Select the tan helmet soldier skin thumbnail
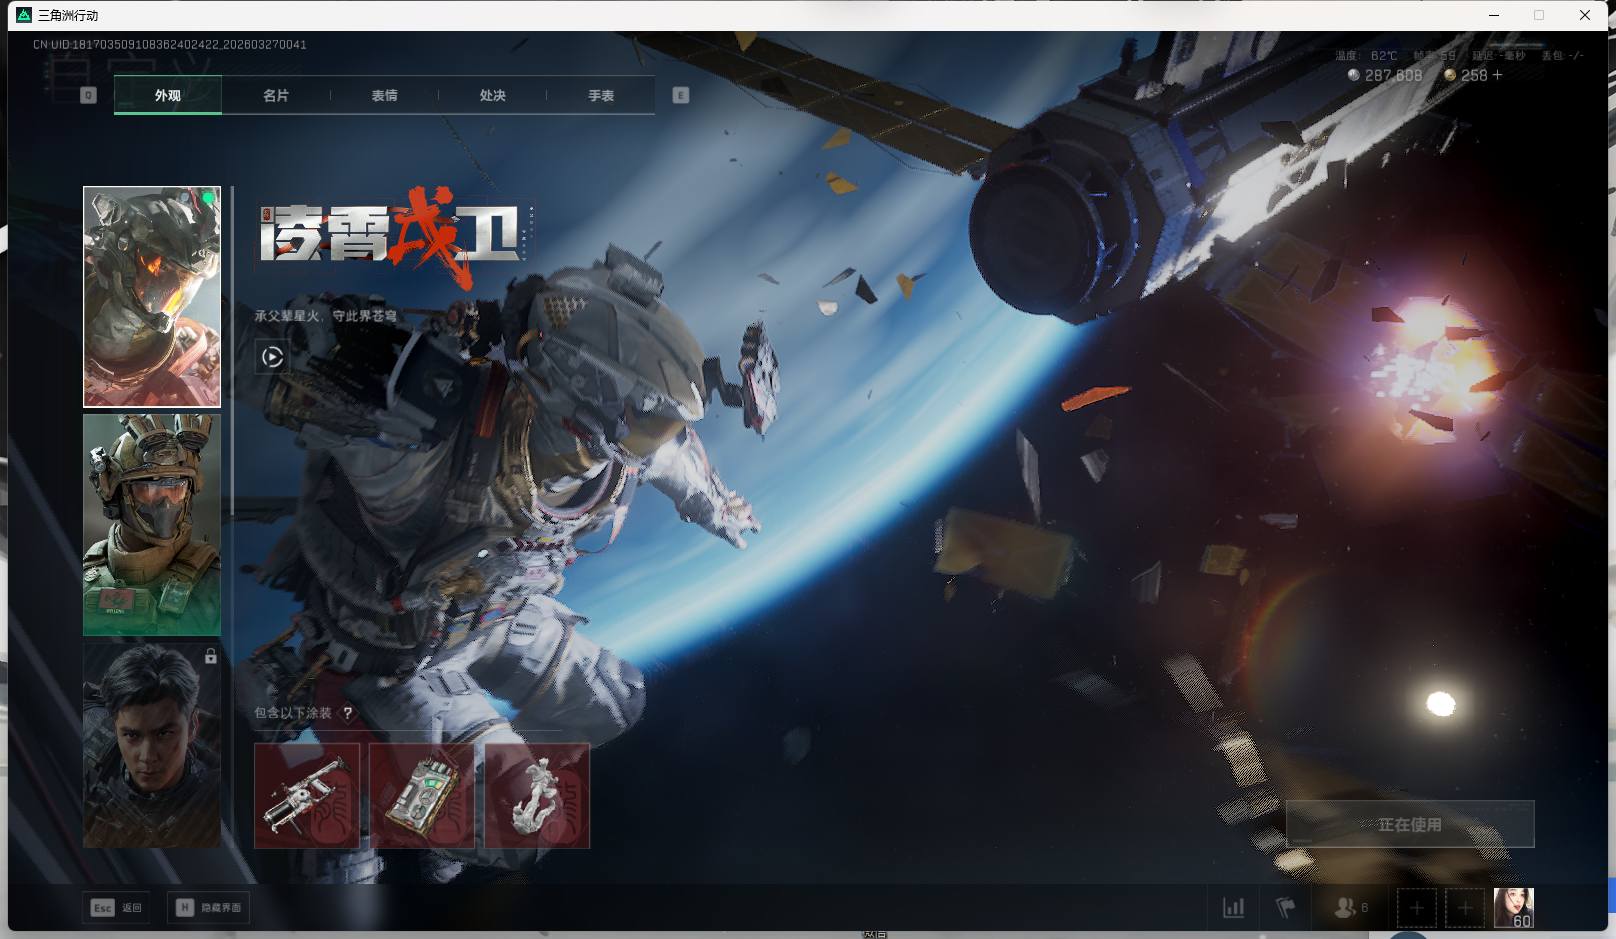 pos(152,525)
